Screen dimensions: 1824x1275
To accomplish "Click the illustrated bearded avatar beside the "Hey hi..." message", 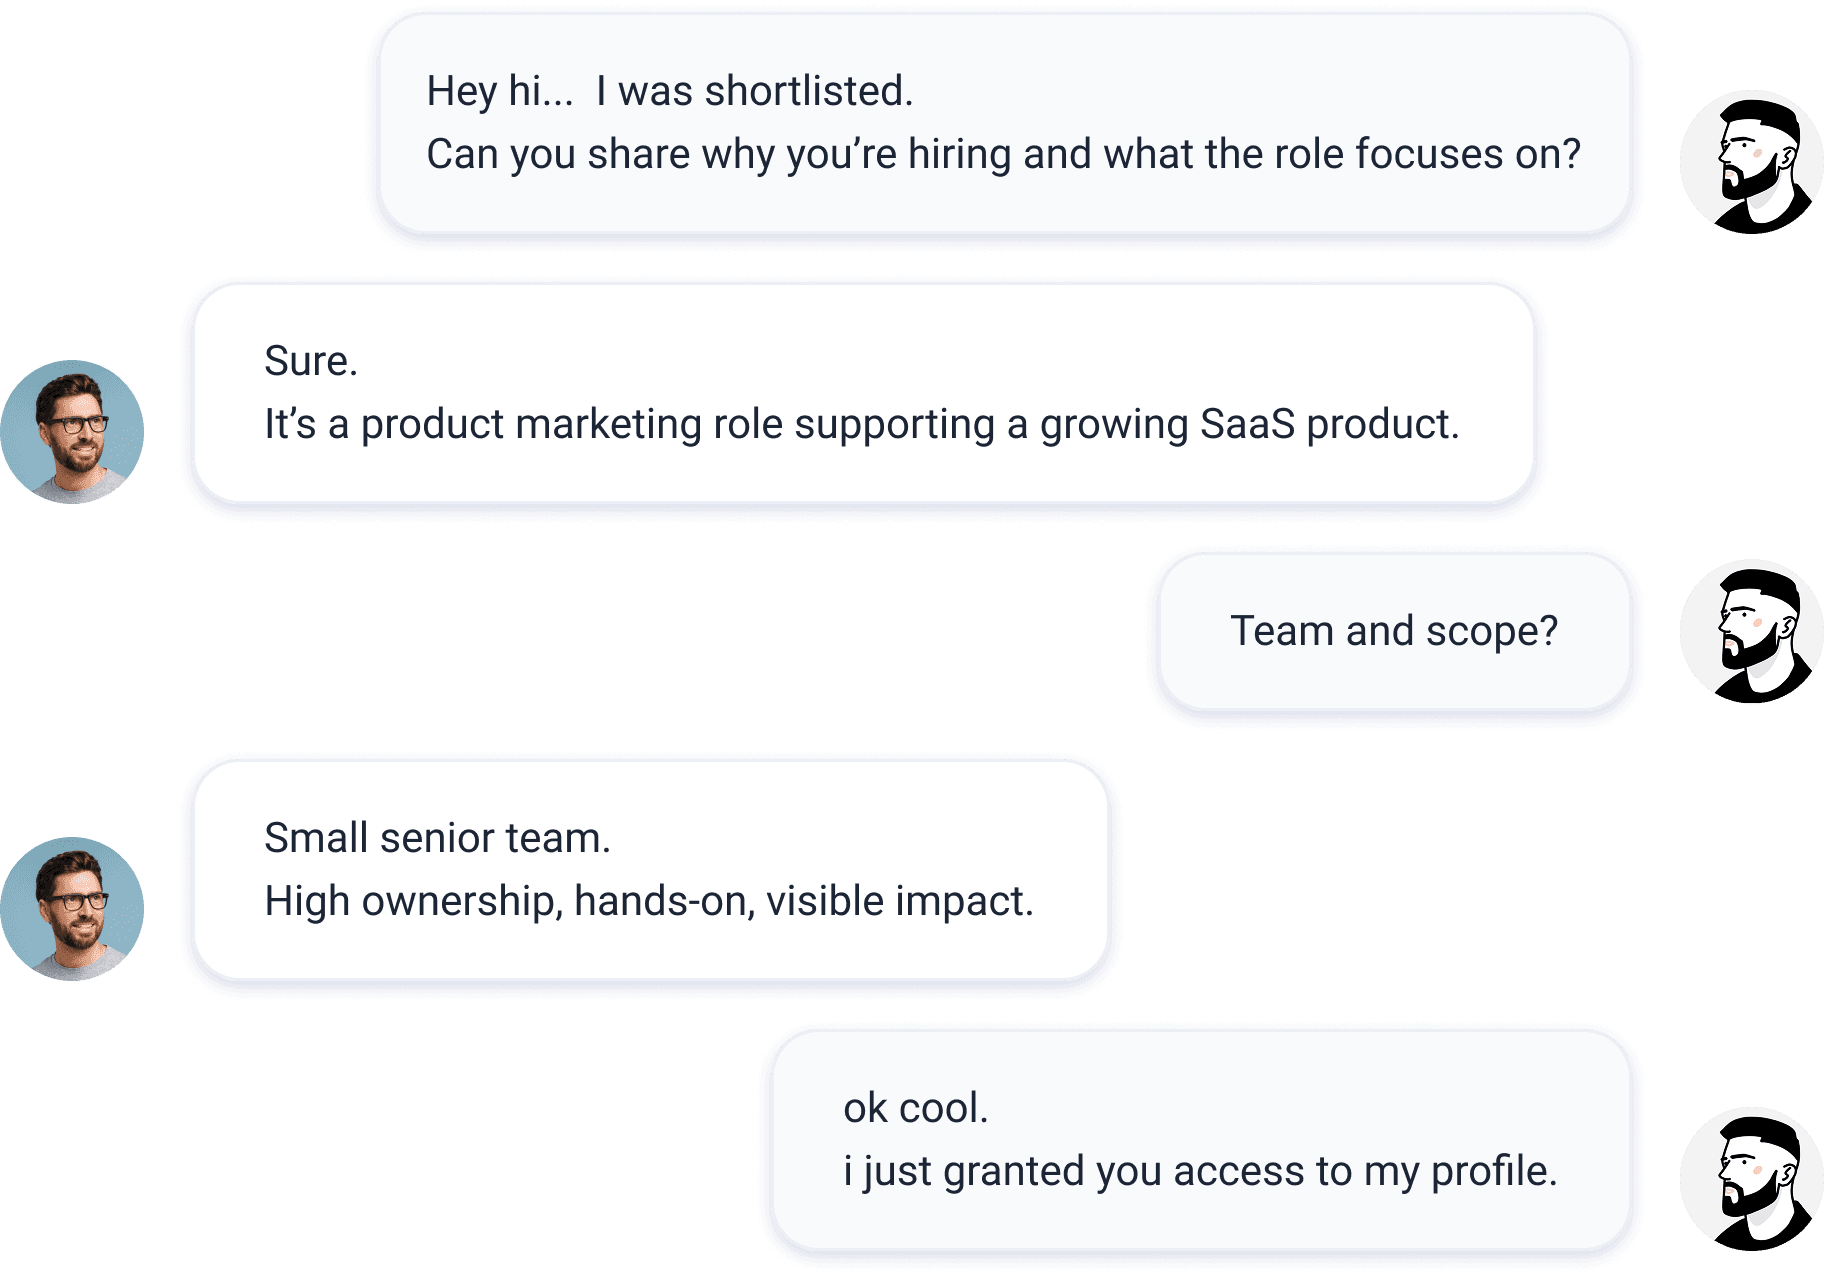I will [x=1751, y=162].
